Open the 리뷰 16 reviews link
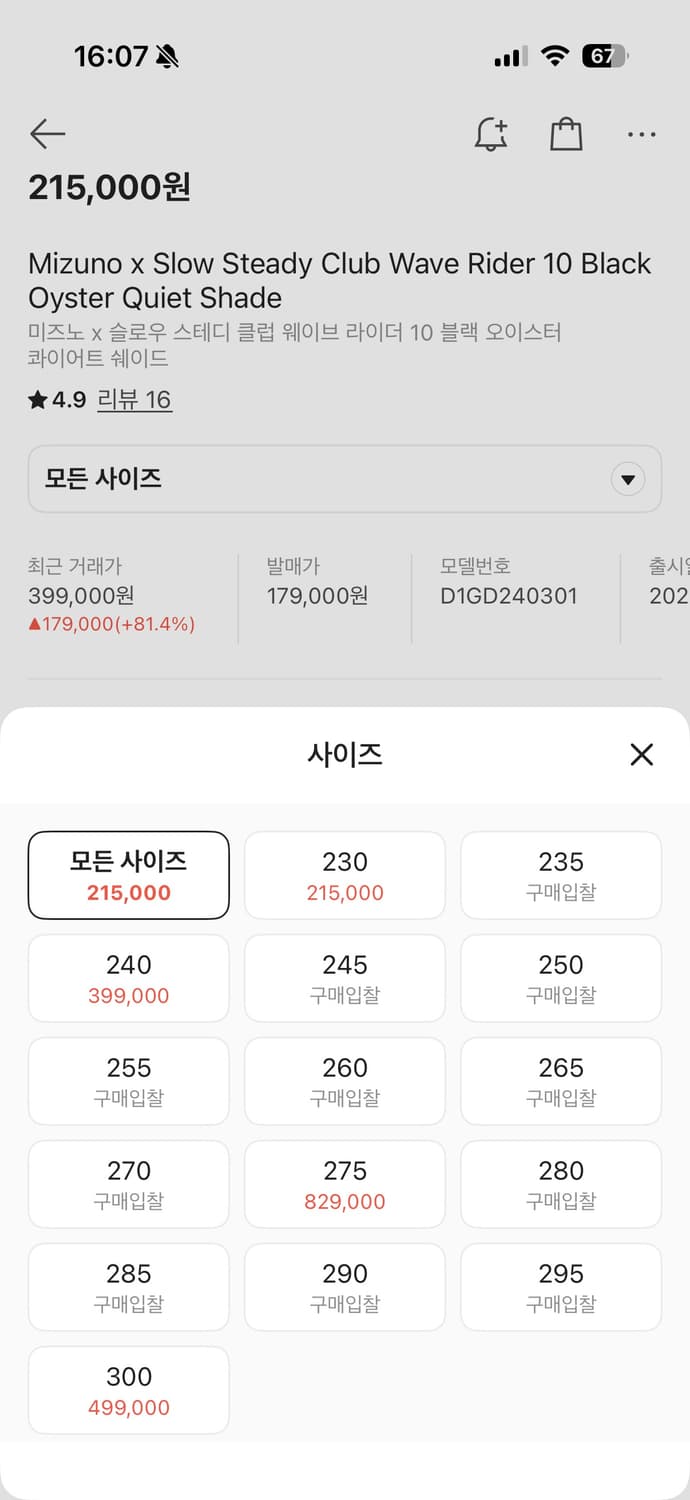 (134, 400)
